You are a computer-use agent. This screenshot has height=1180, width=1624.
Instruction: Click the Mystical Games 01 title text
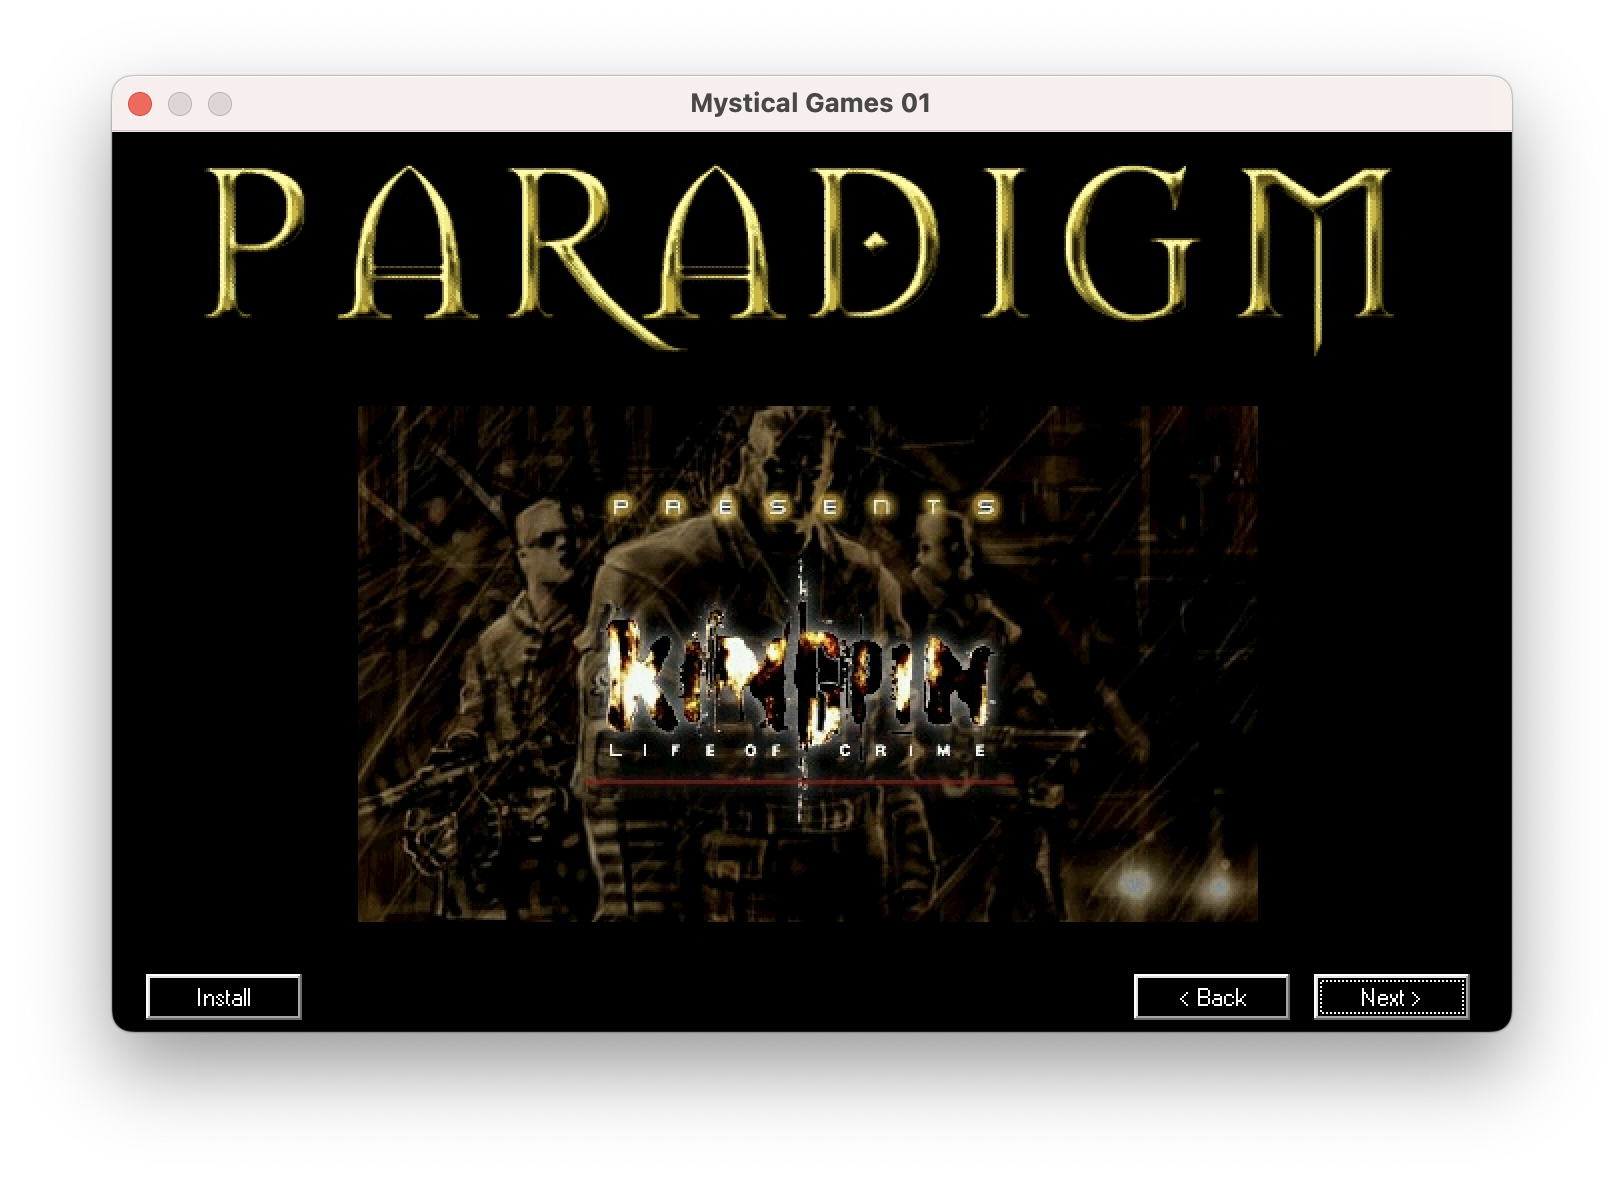pos(811,103)
